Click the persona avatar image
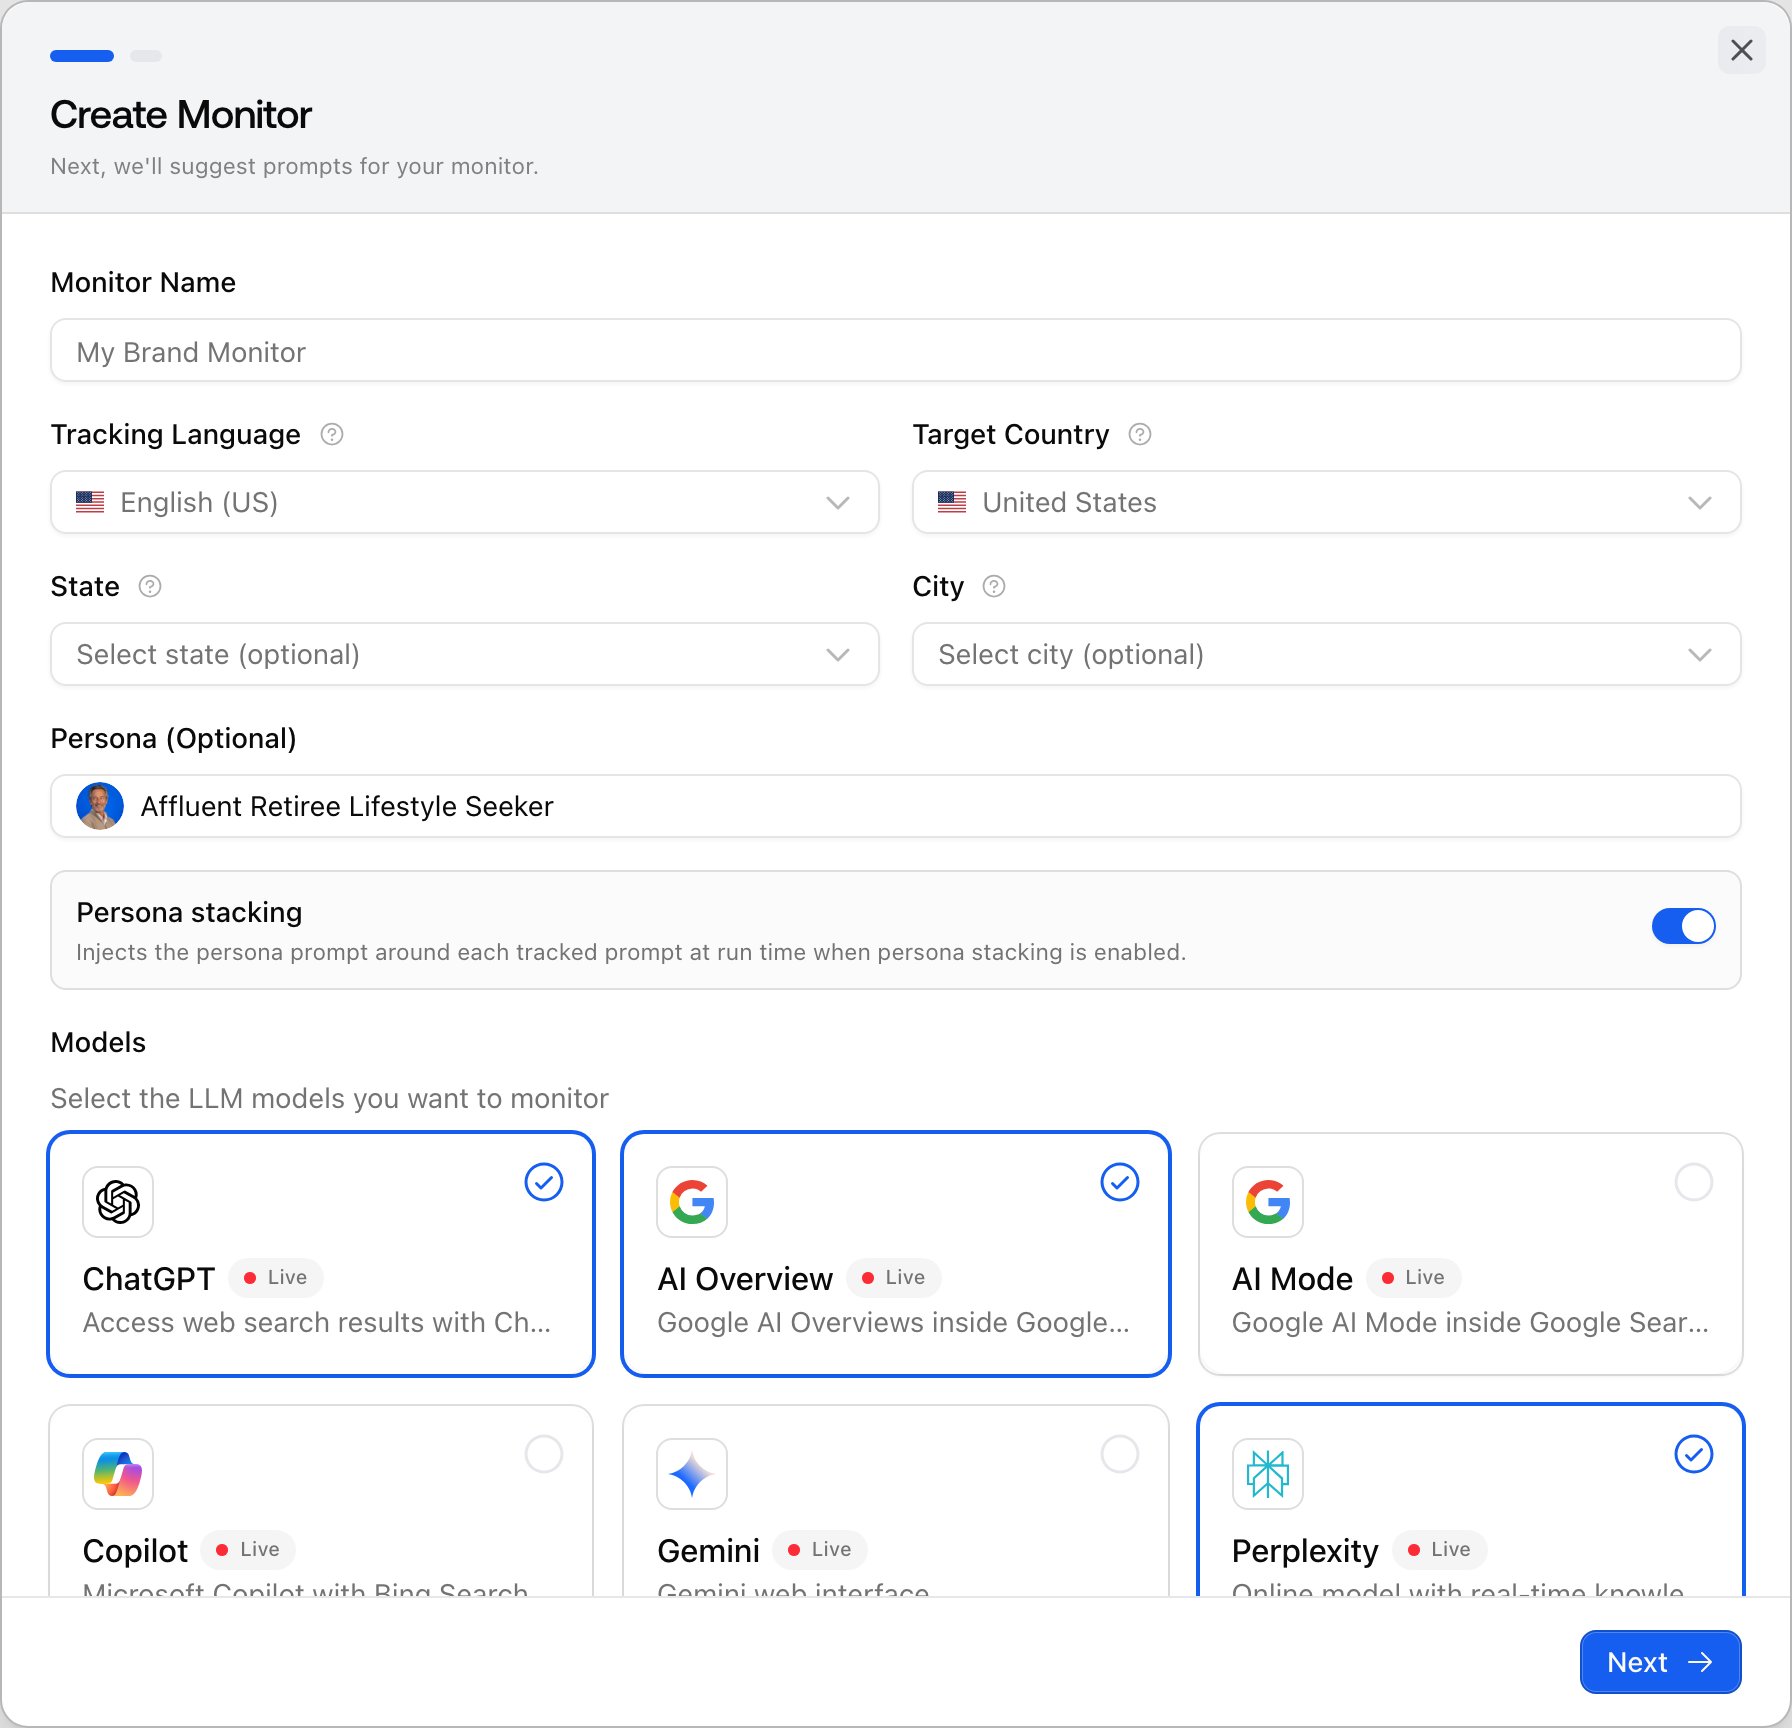This screenshot has width=1792, height=1728. 100,806
